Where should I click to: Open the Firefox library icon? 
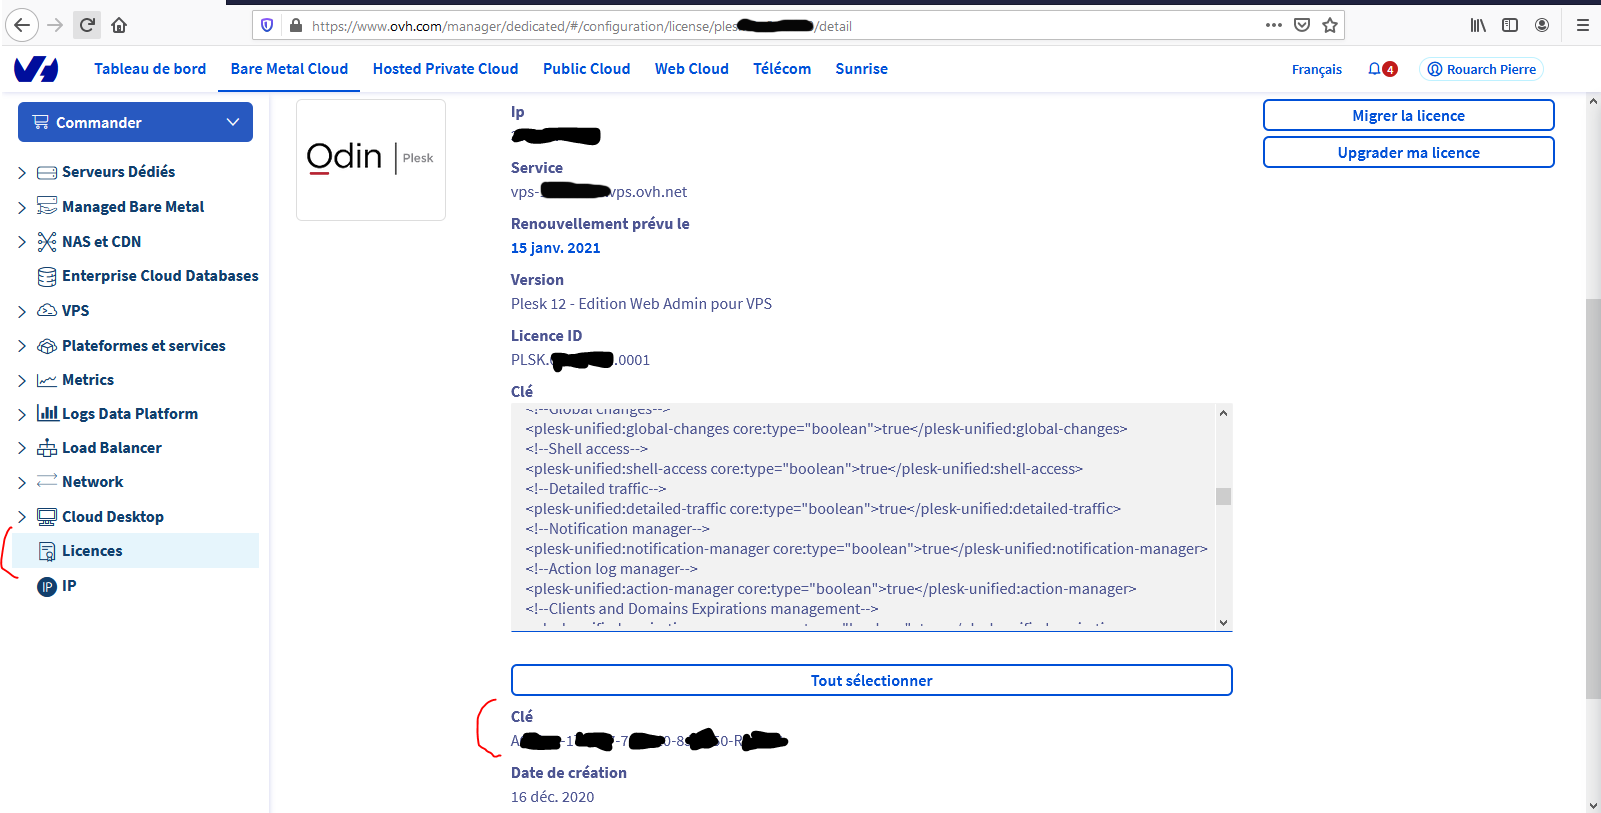1478,25
